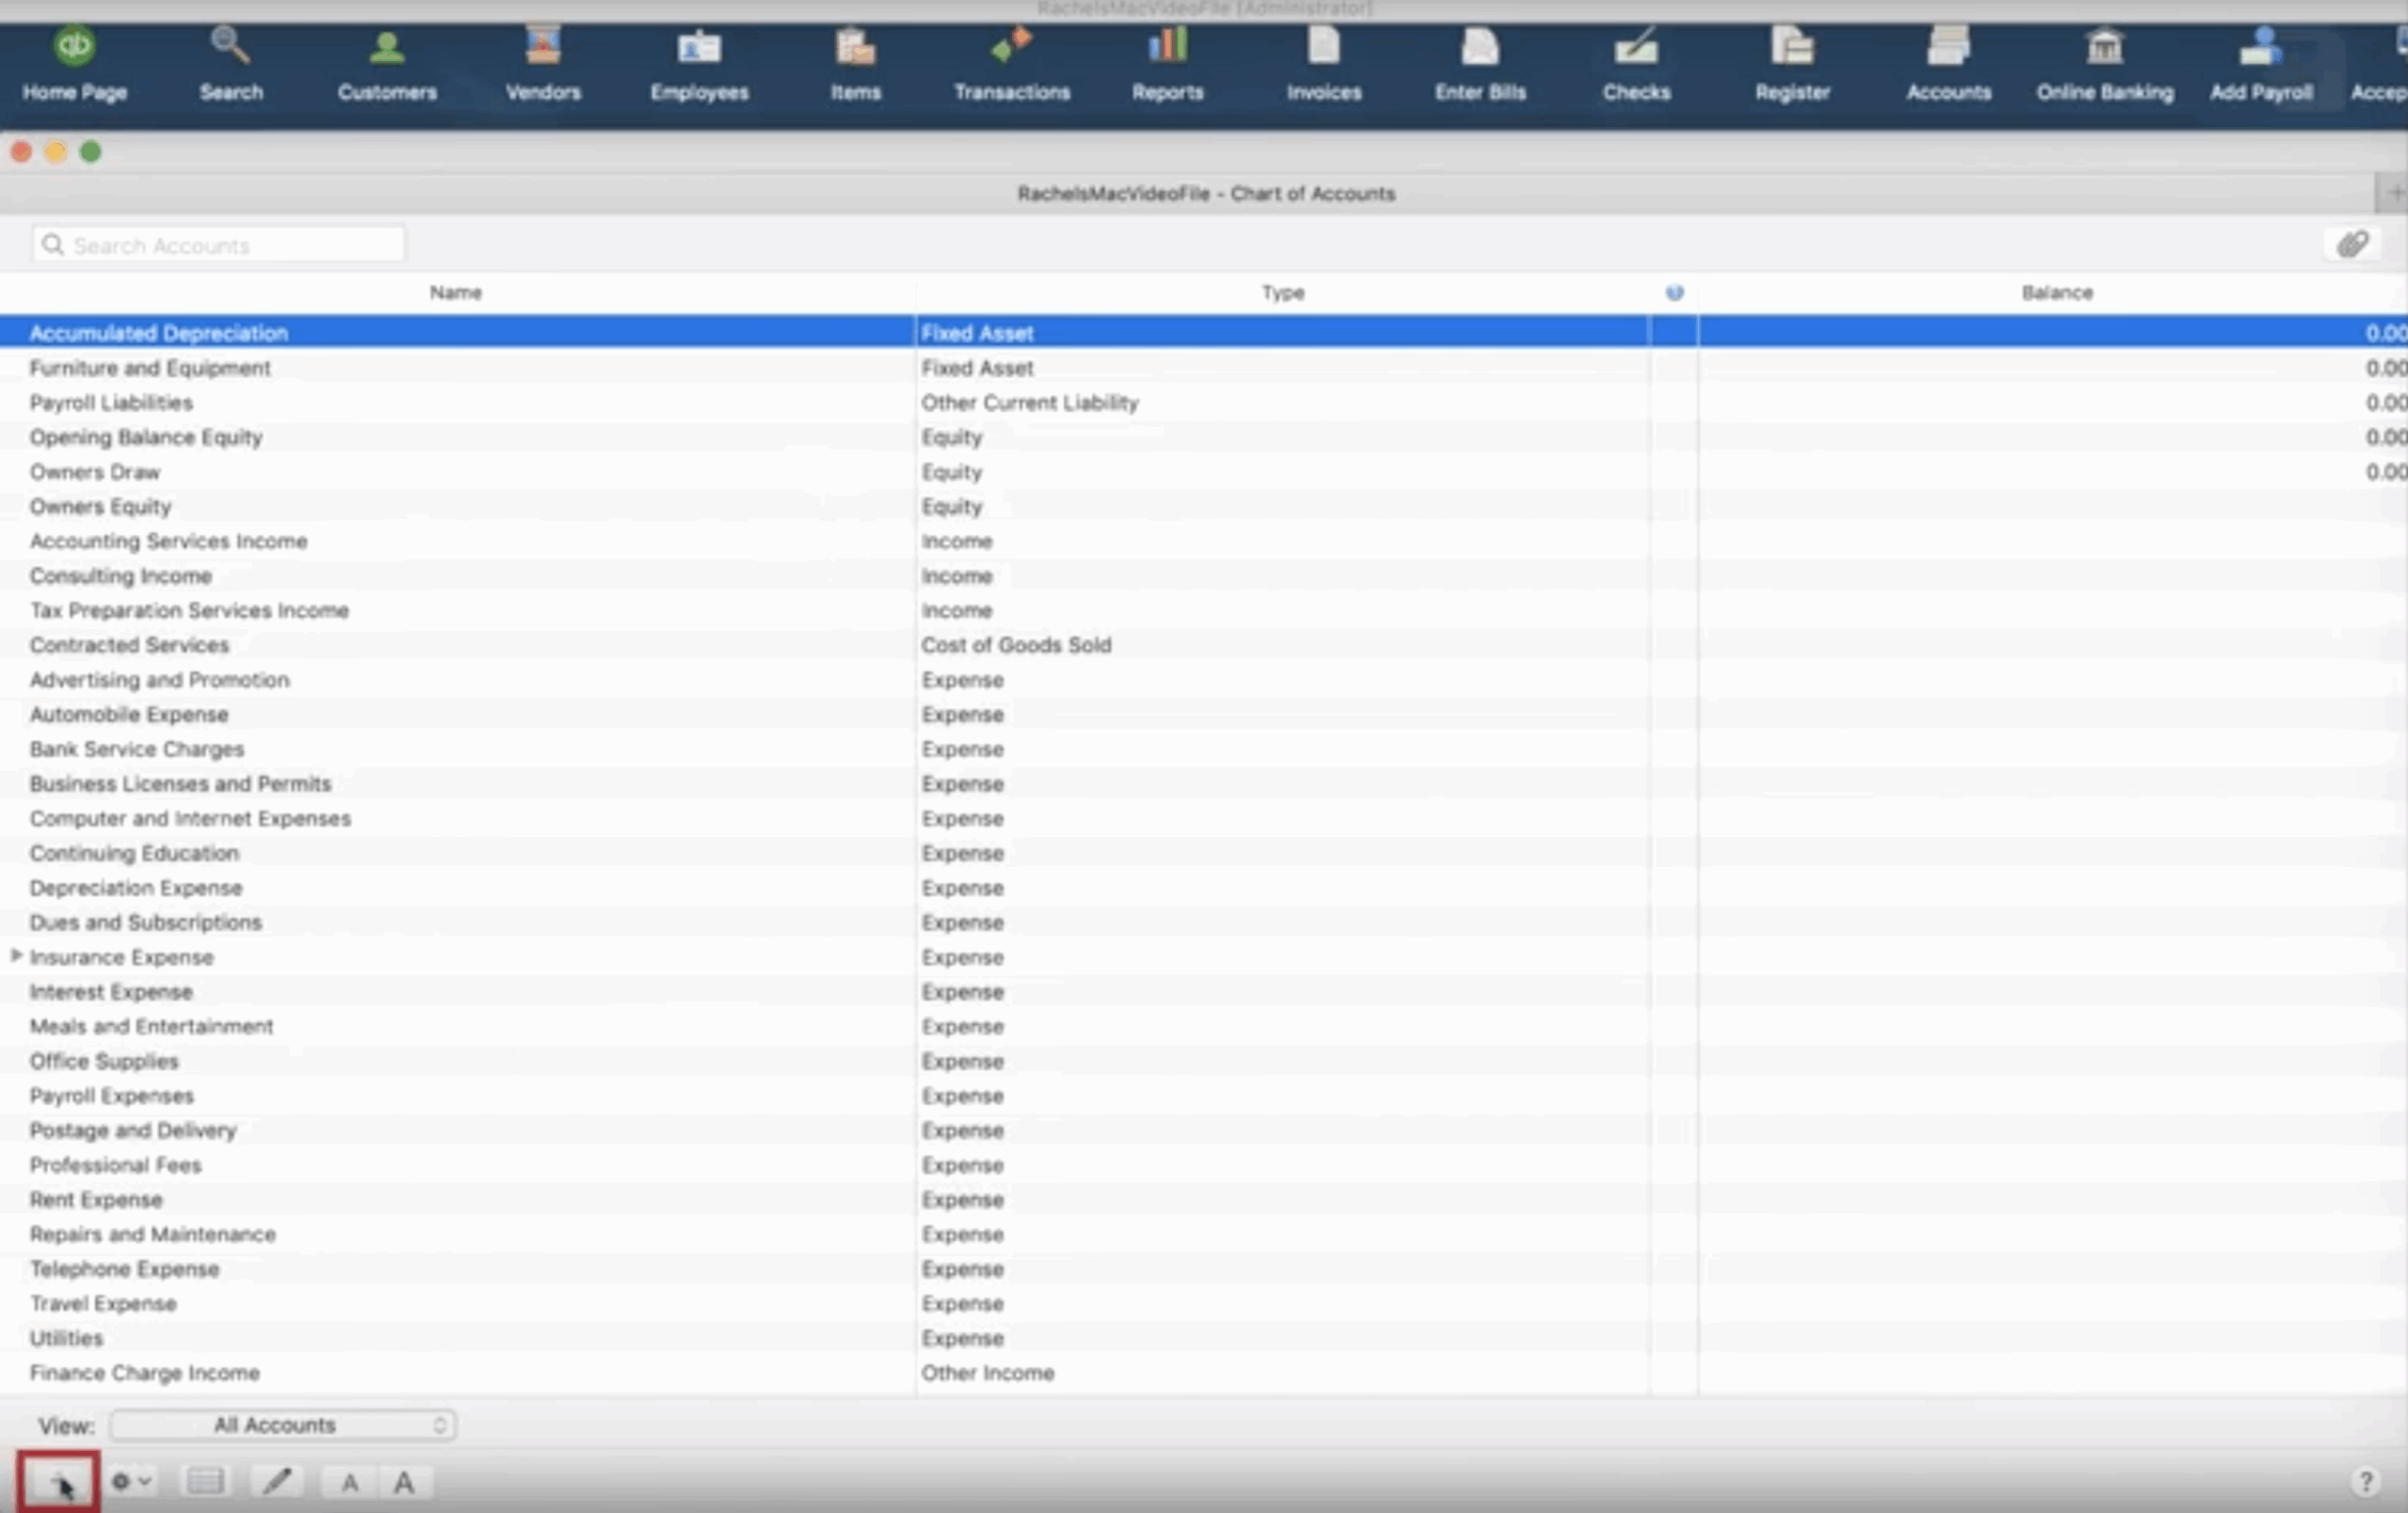Click the Search Accounts field
The width and height of the screenshot is (2408, 1513).
coord(220,245)
